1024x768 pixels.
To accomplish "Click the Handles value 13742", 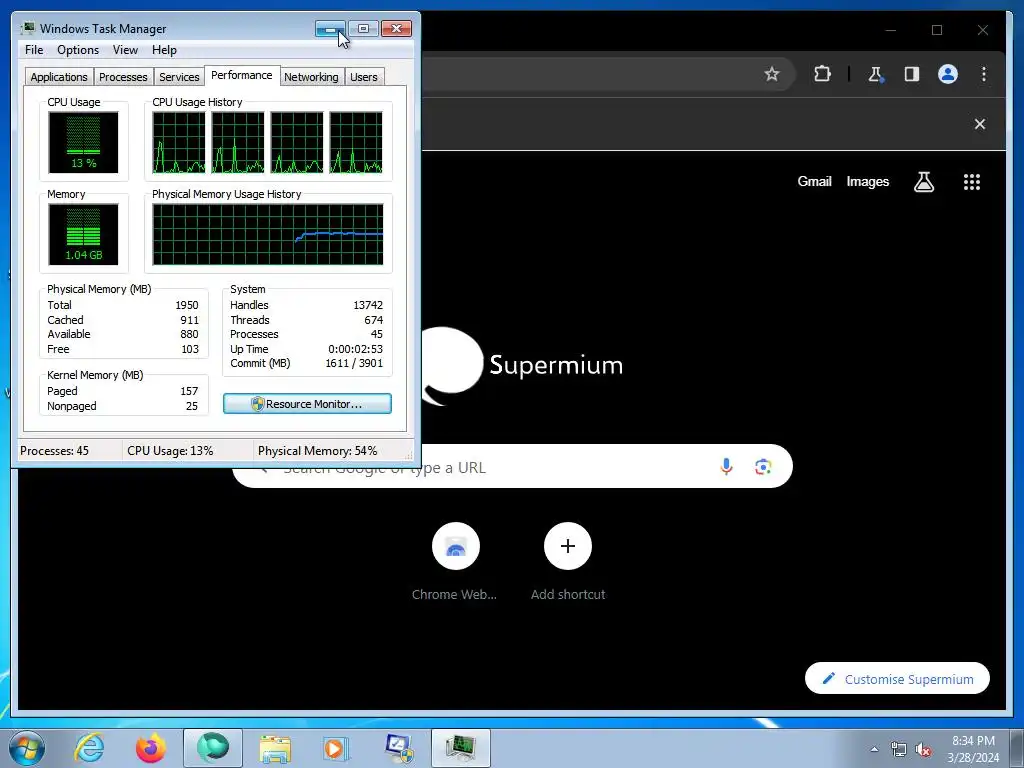I will tap(368, 305).
